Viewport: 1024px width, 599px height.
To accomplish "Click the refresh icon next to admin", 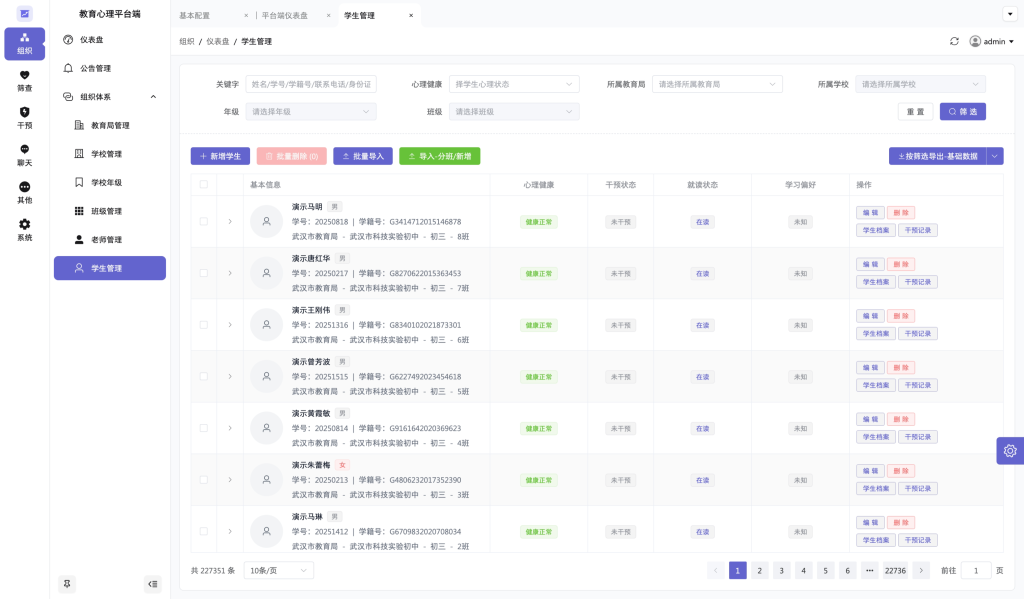I will [954, 41].
